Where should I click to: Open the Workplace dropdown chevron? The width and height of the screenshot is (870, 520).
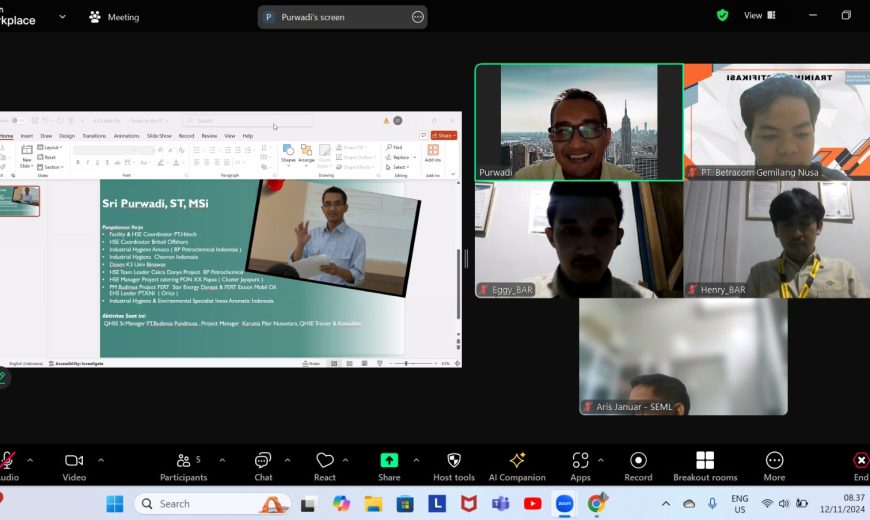(x=63, y=17)
